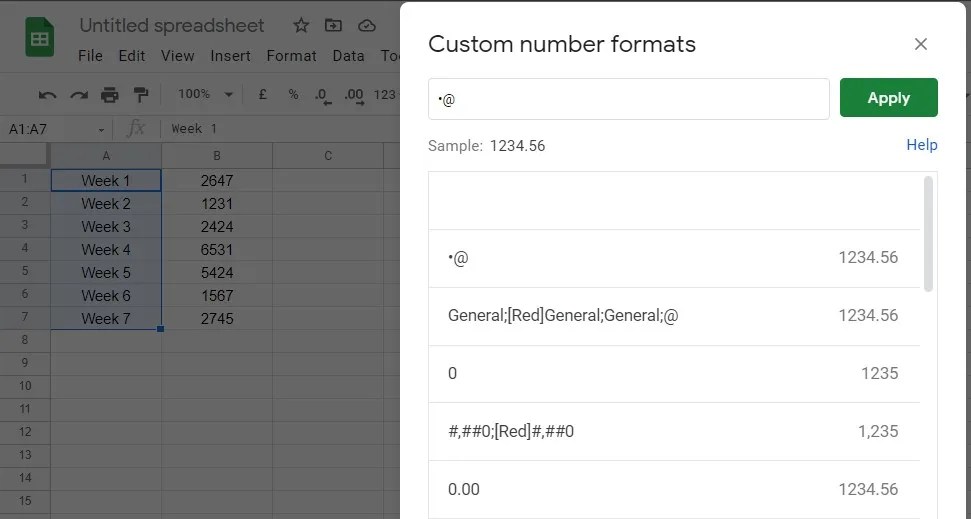Select cell with value 1567

[x=217, y=295]
